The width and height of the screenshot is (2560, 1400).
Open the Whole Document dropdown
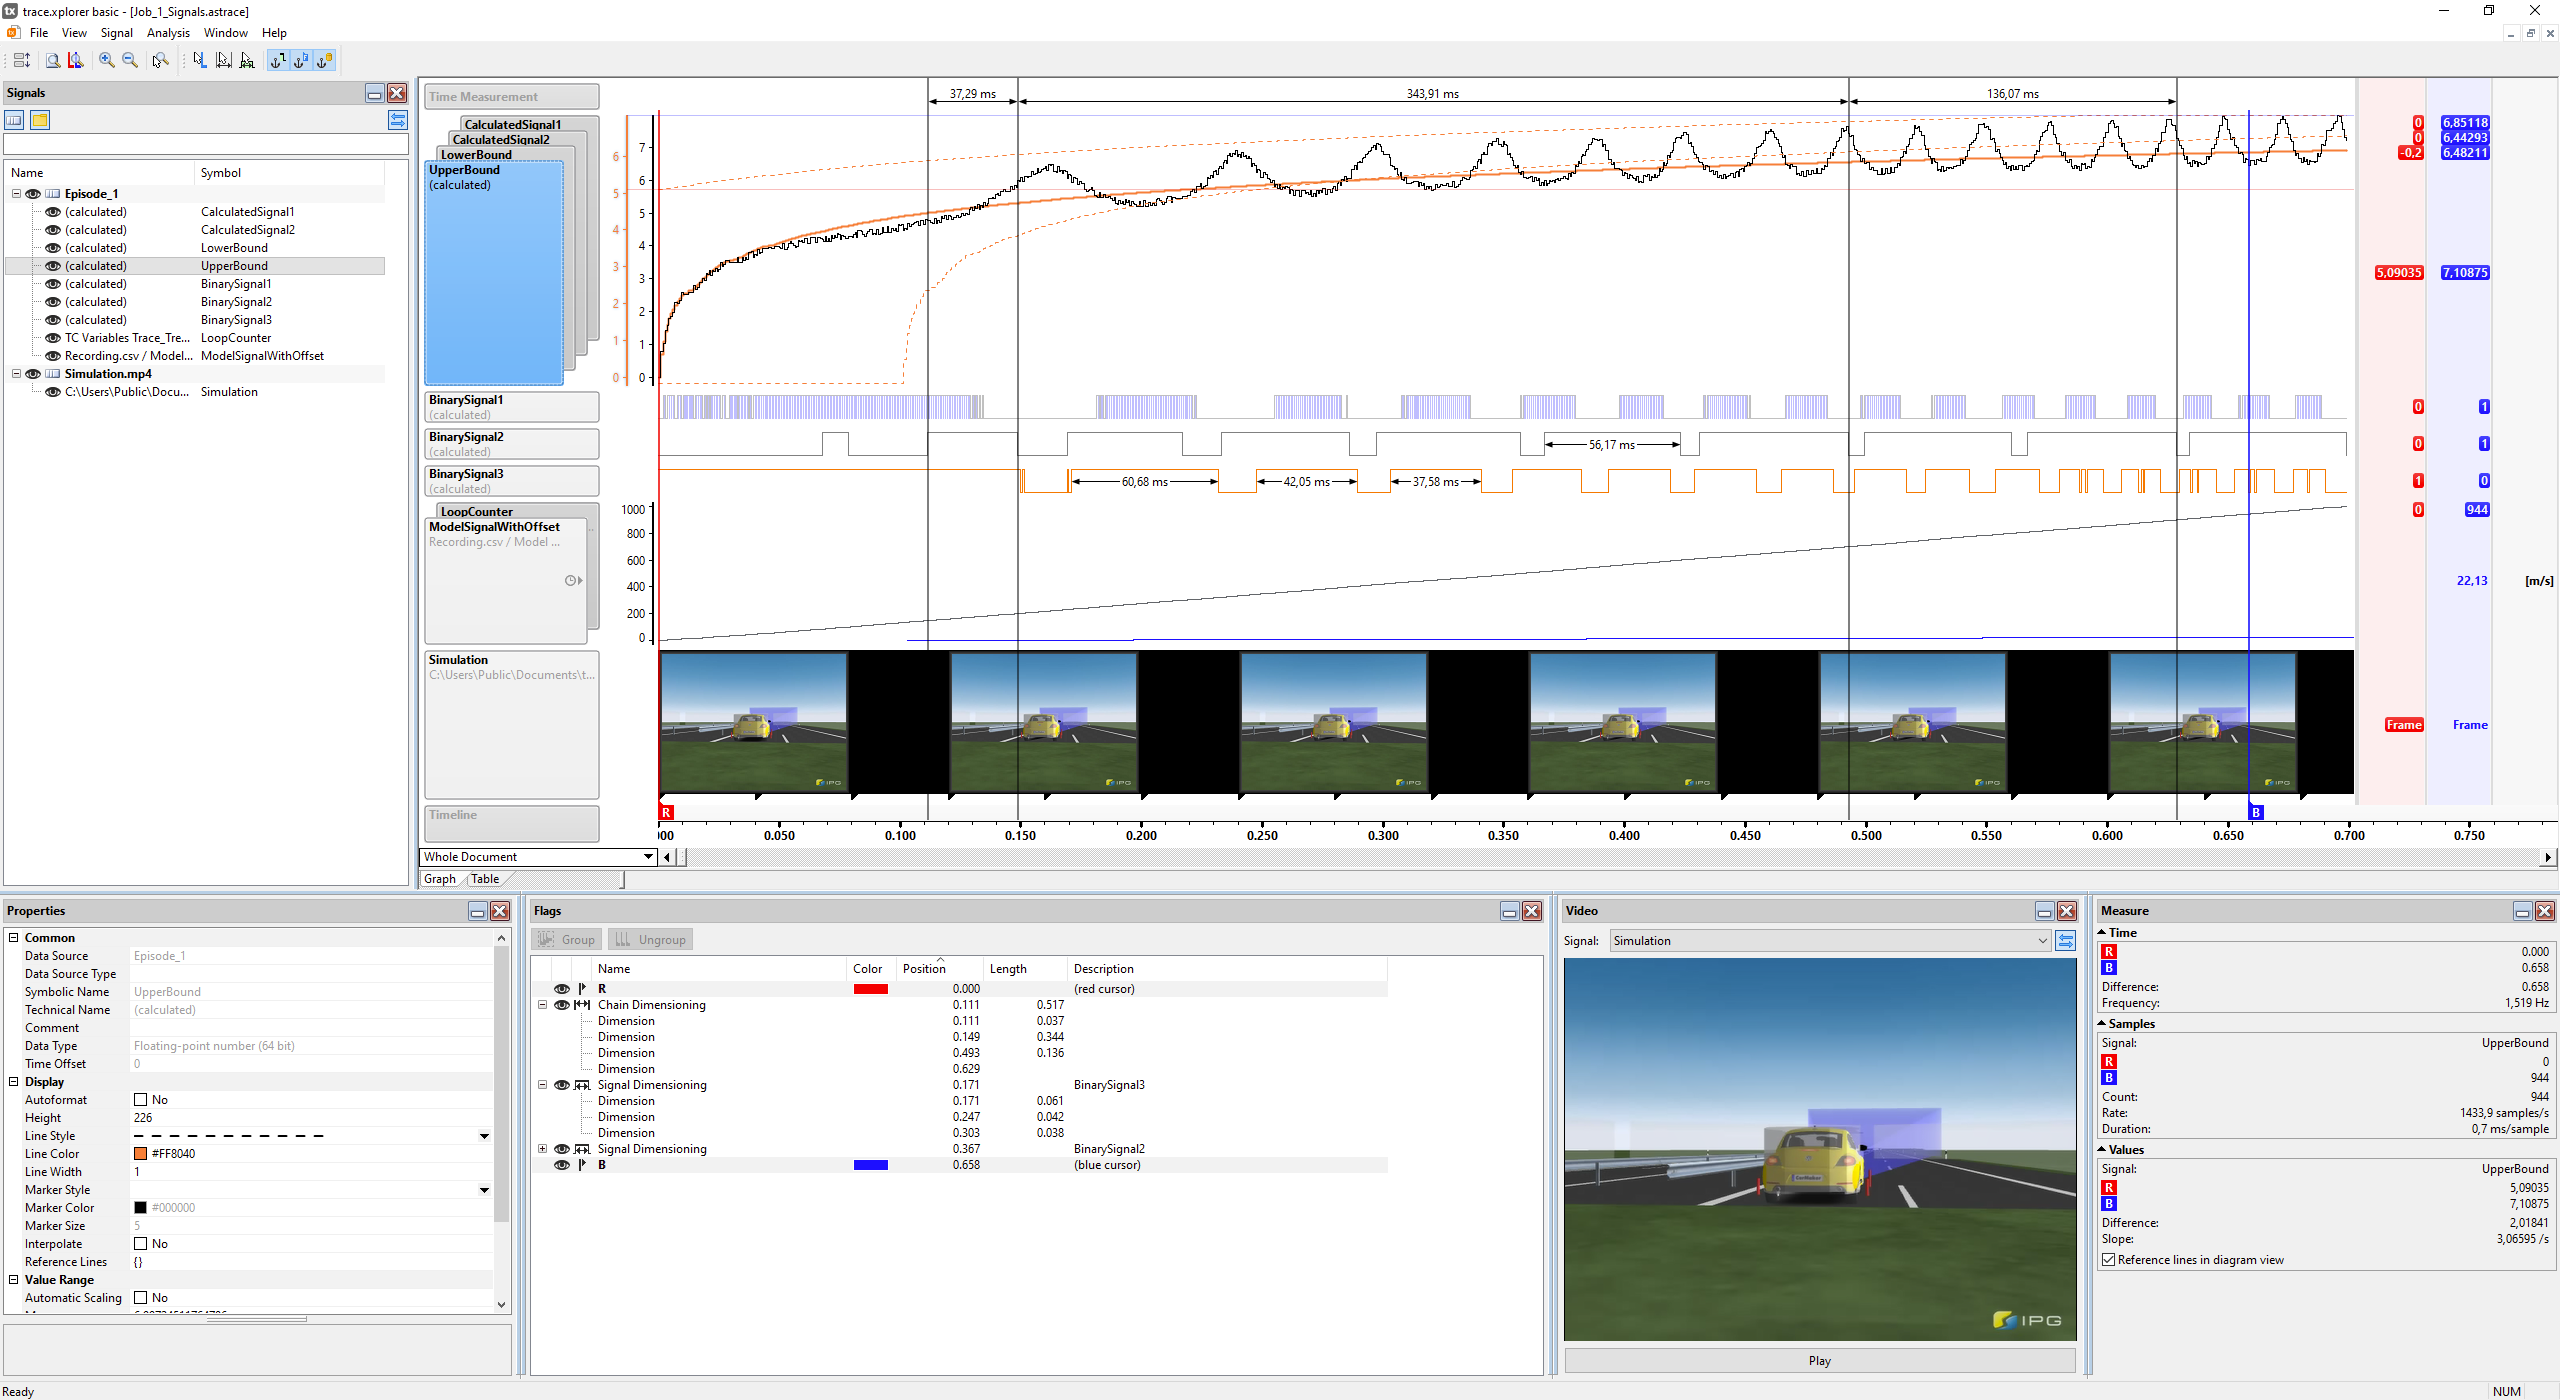click(648, 857)
